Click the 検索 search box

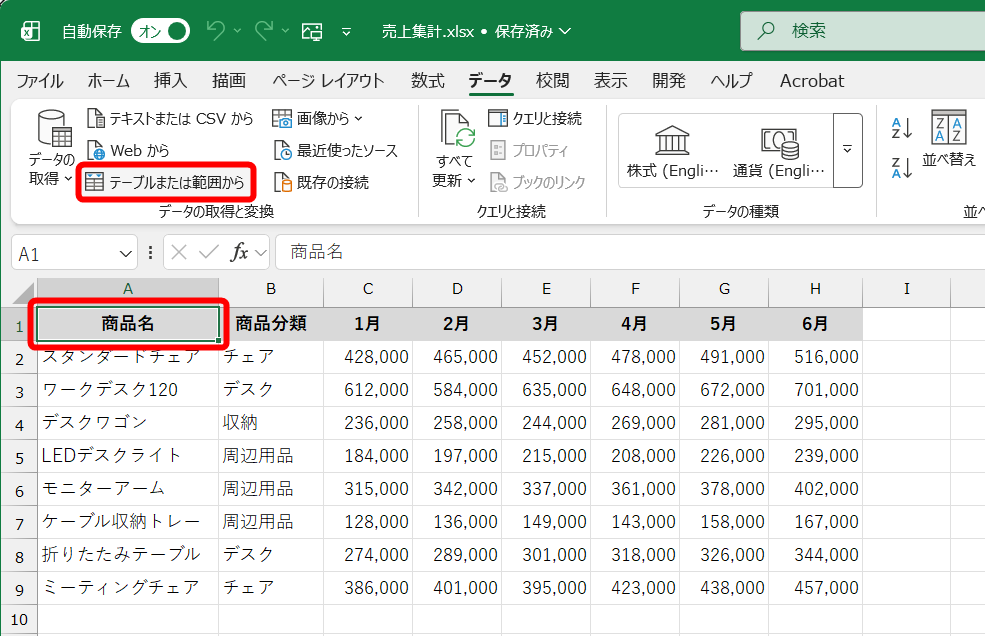tap(863, 31)
